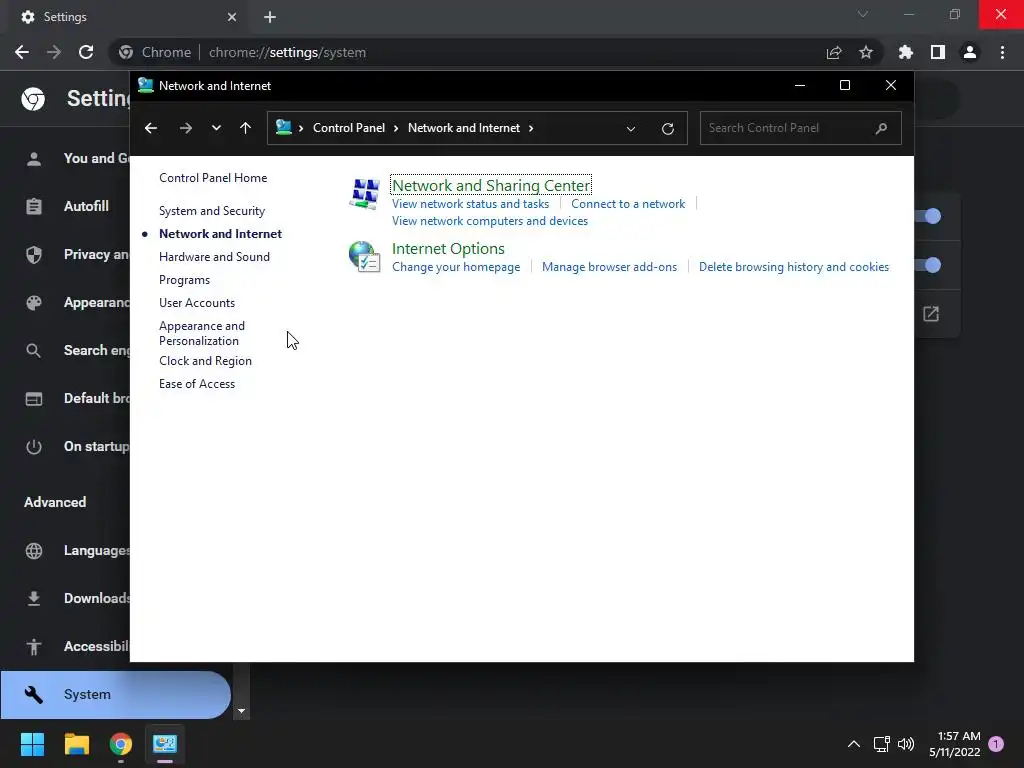
Task: Click Network and Internet breadcrumb
Action: click(464, 128)
